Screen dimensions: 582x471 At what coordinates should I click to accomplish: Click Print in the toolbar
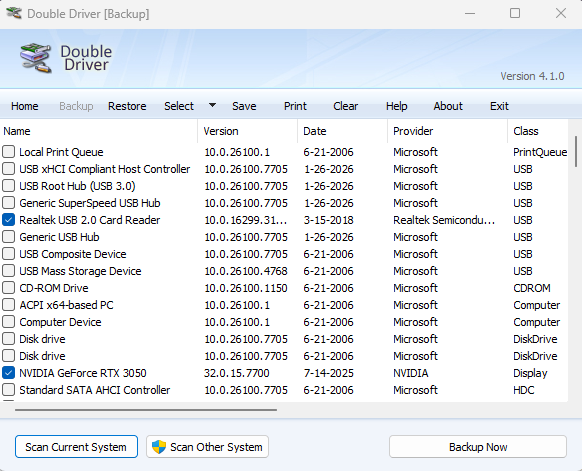(x=295, y=106)
